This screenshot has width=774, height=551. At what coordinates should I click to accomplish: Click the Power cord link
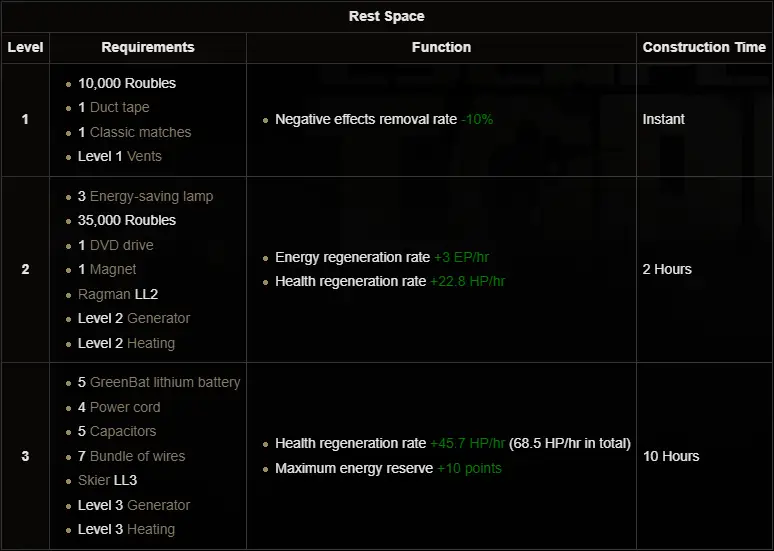pyautogui.click(x=125, y=407)
